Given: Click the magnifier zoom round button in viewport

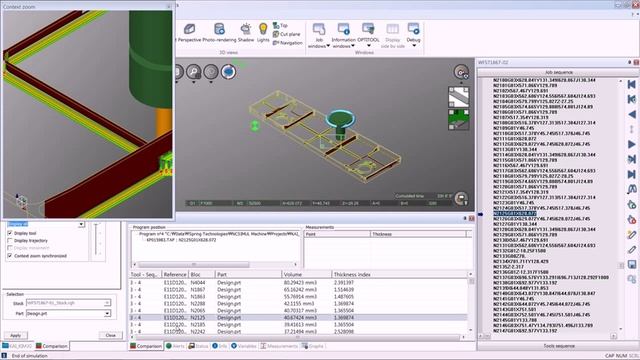Looking at the screenshot, I should click(193, 72).
